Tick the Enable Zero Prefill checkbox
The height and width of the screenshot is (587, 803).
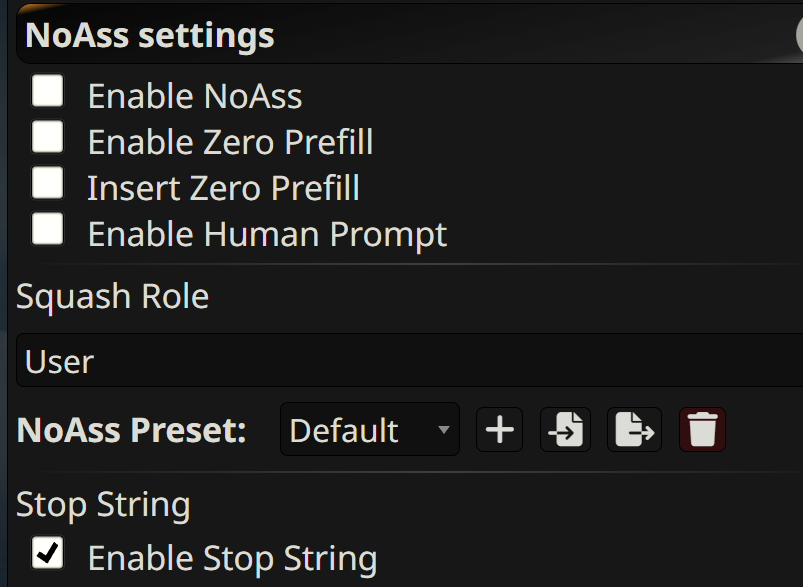click(47, 138)
